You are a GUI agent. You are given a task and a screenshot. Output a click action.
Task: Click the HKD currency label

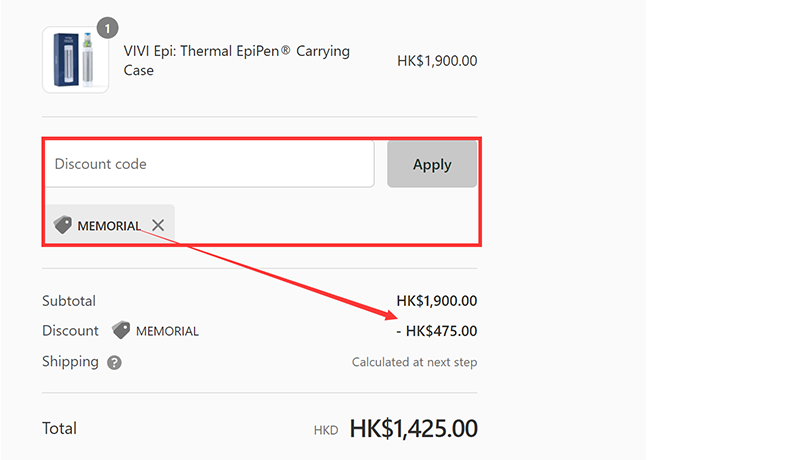[x=326, y=430]
